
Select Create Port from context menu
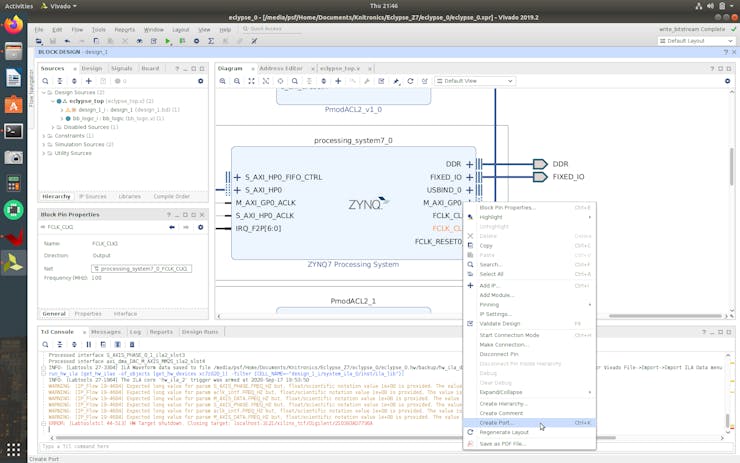click(496, 423)
